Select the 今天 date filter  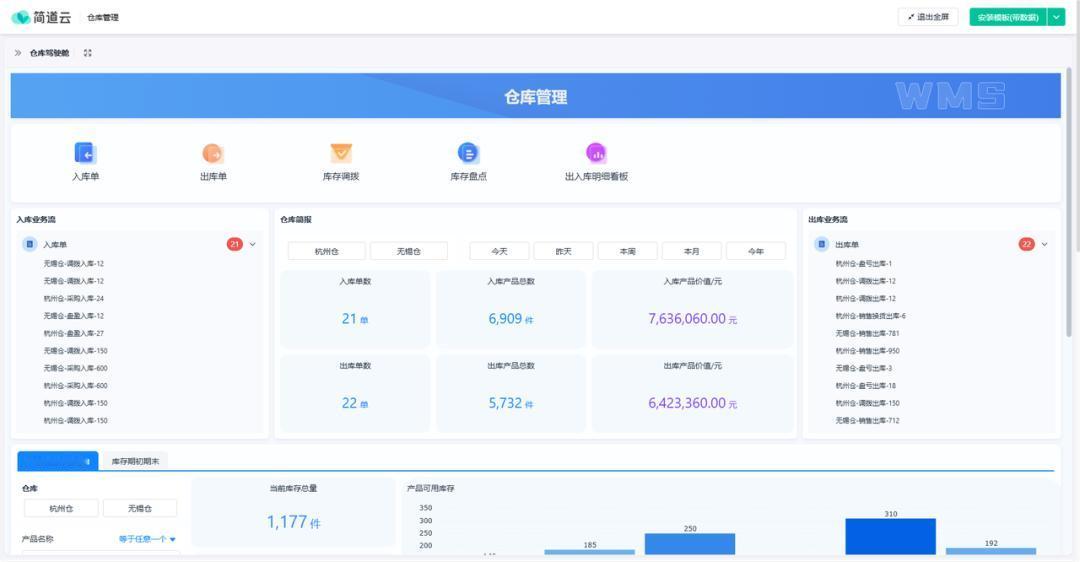[499, 251]
